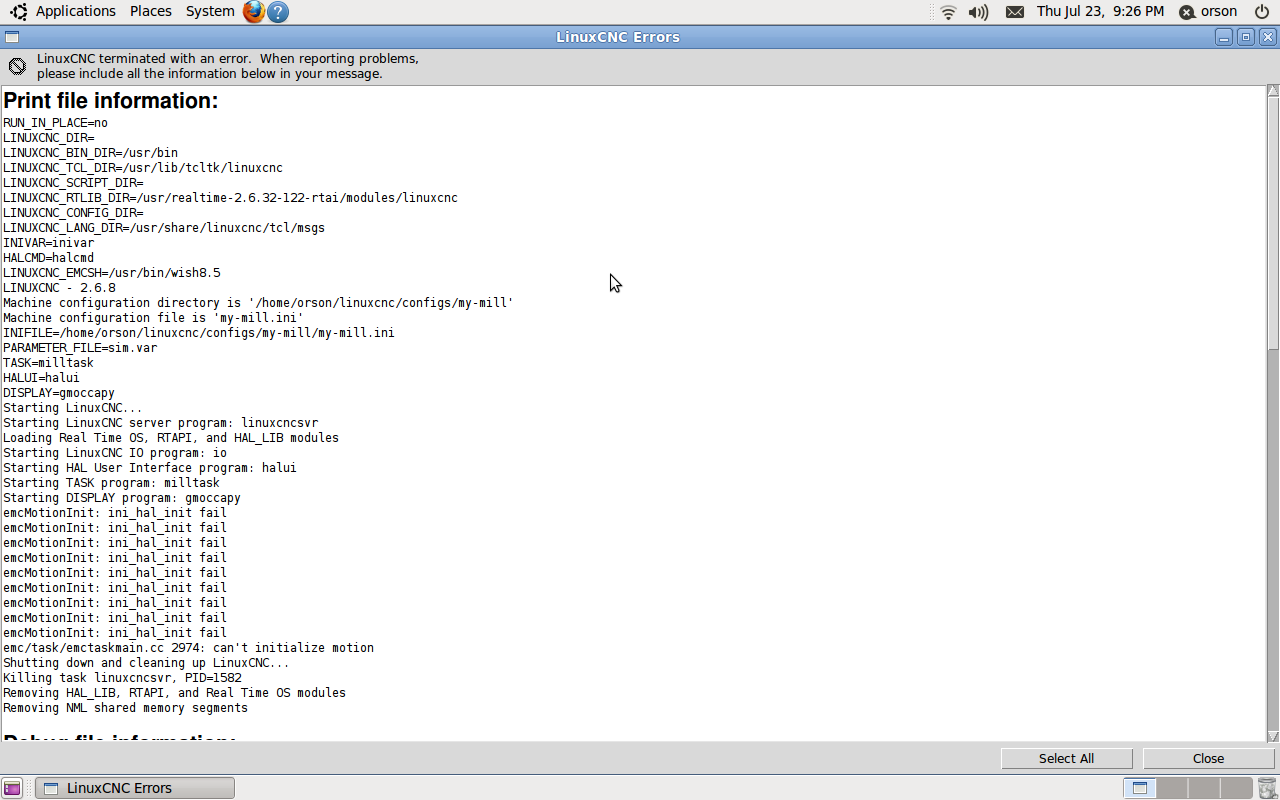This screenshot has width=1280, height=800.
Task: Click the Show Desktop icon in taskbar
Action: tap(12, 788)
